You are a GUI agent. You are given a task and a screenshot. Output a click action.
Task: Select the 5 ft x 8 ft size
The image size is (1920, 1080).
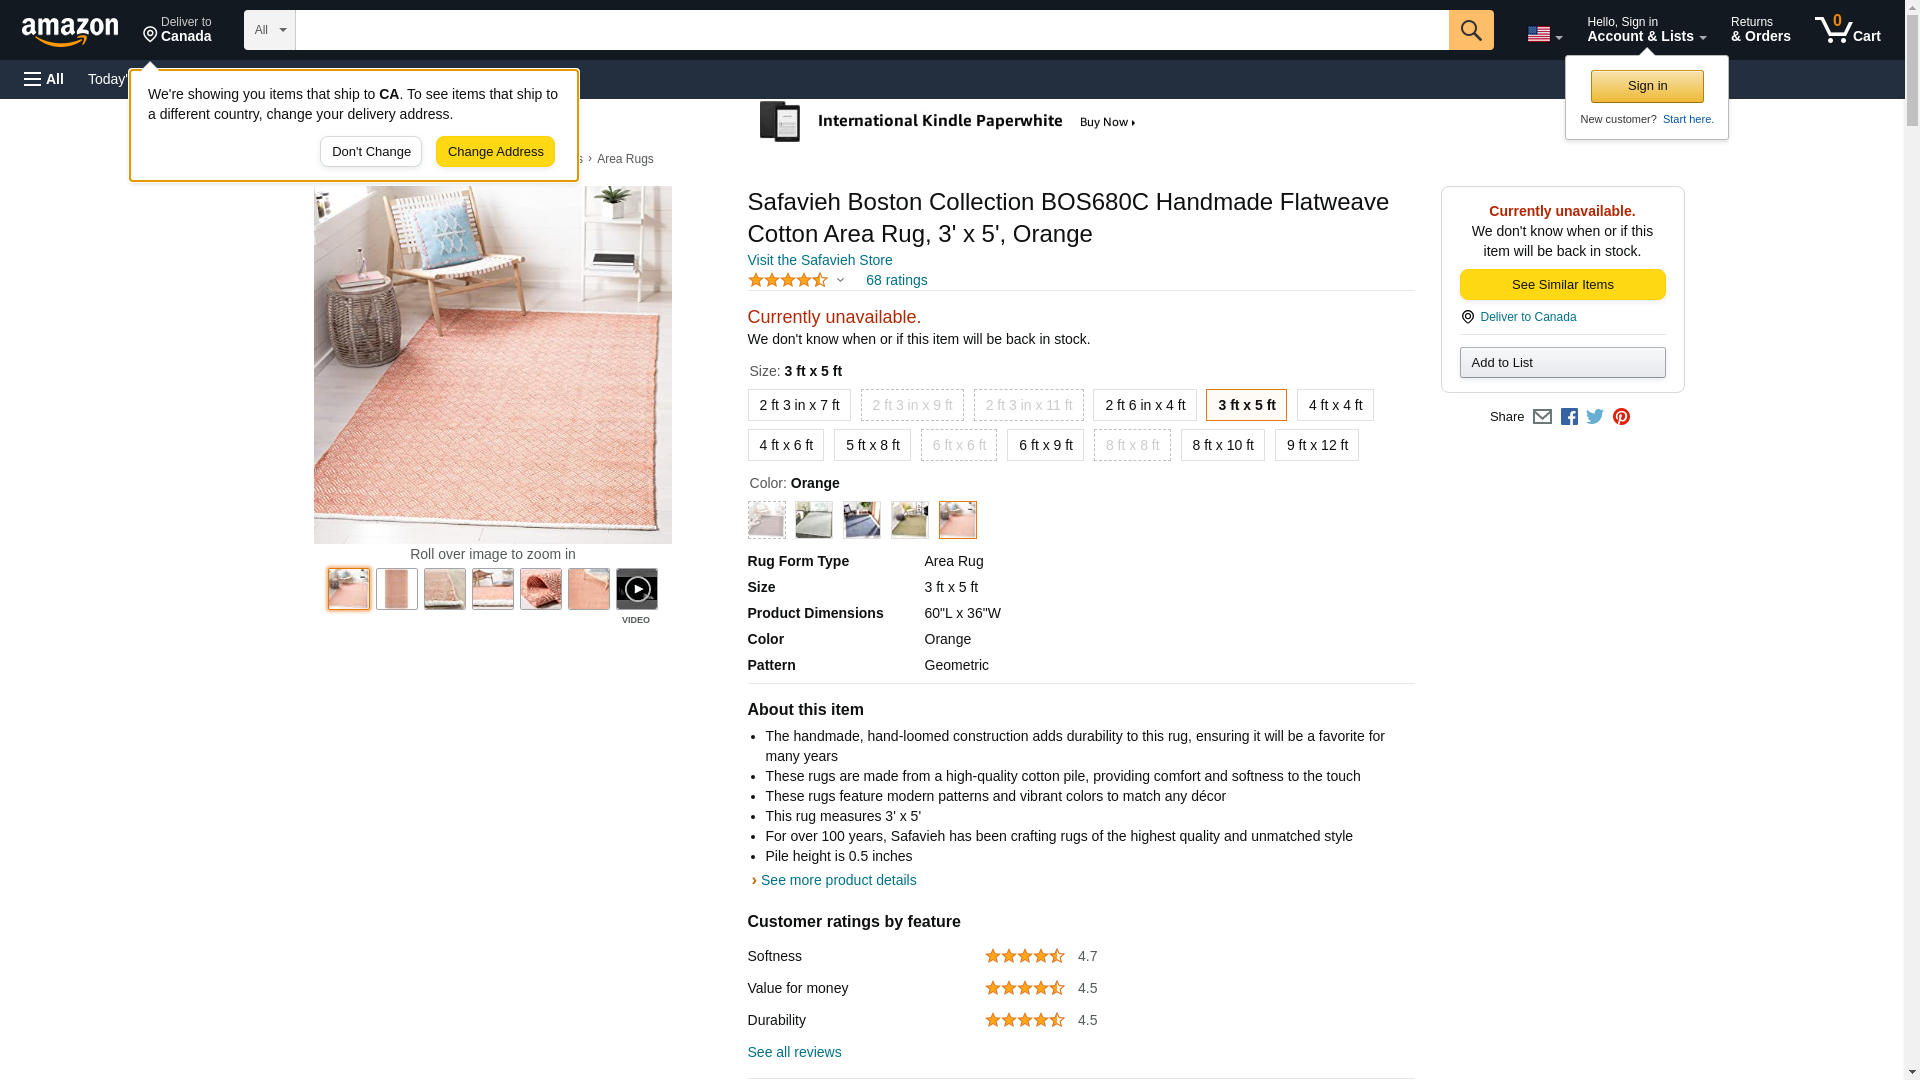[872, 445]
